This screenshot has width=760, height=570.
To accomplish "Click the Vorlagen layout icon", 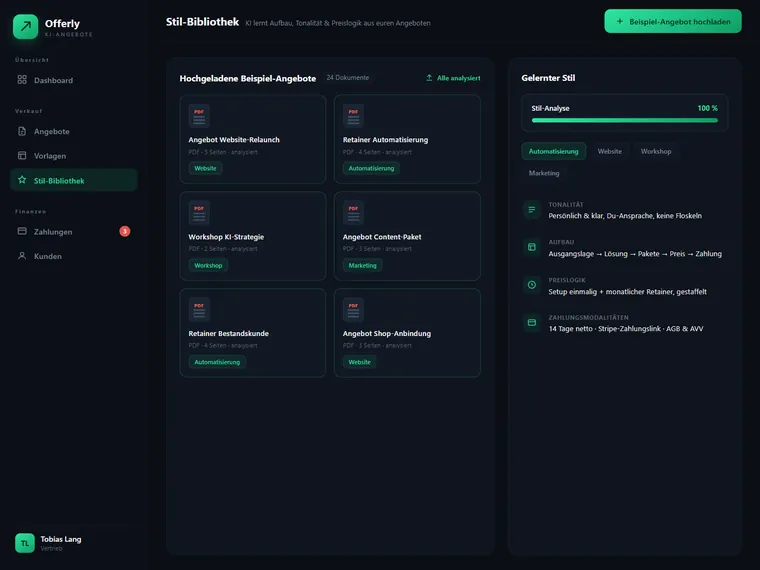I will pos(22,156).
